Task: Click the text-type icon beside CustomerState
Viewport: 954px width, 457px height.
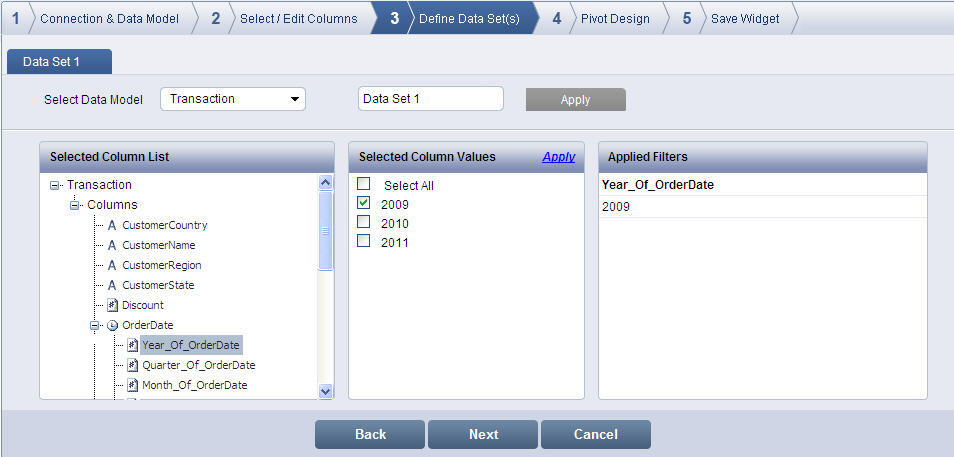Action: pyautogui.click(x=112, y=285)
